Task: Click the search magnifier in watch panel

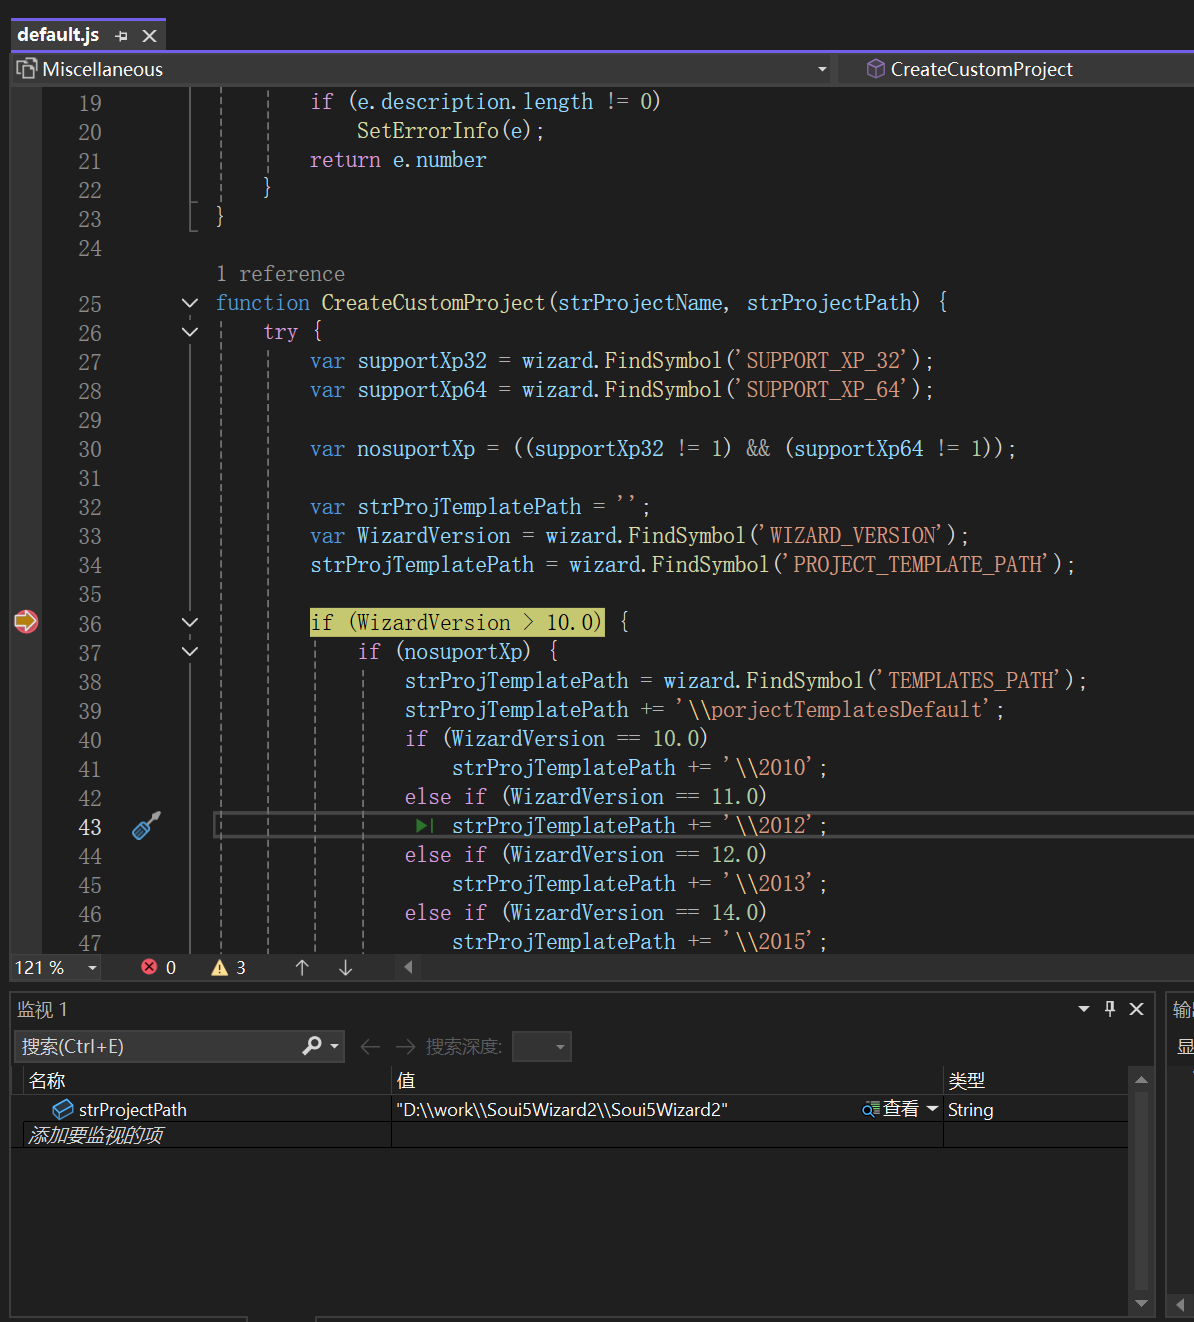Action: point(313,1046)
